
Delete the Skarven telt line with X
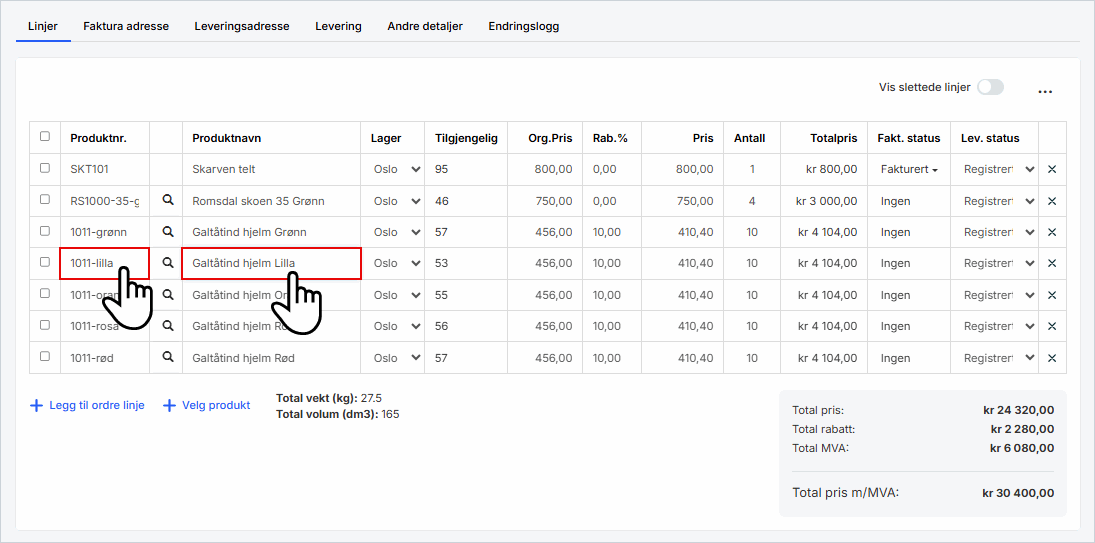pyautogui.click(x=1051, y=170)
